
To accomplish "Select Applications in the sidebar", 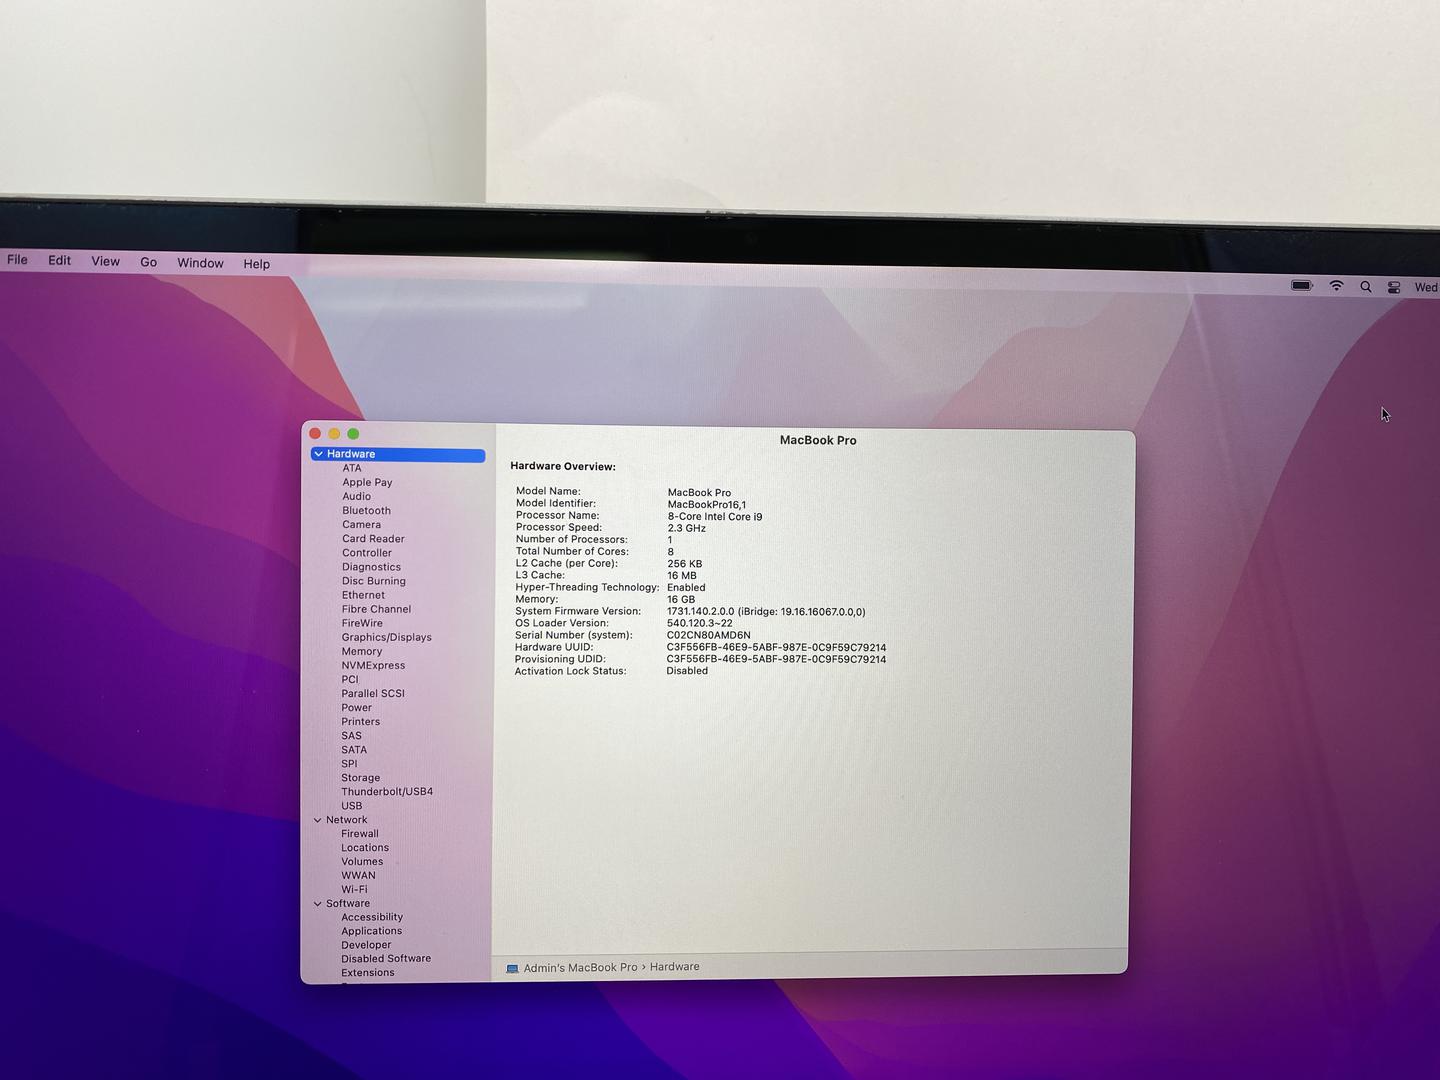I will tap(371, 931).
